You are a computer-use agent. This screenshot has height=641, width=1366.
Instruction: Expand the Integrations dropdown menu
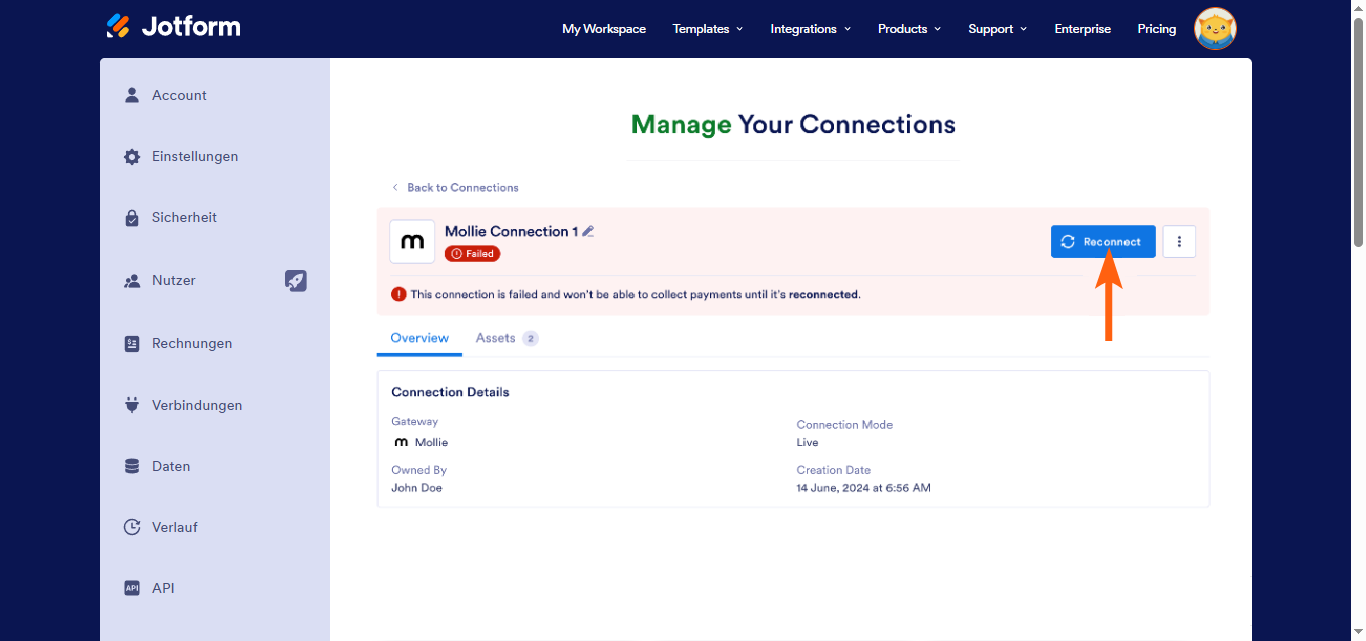tap(811, 29)
